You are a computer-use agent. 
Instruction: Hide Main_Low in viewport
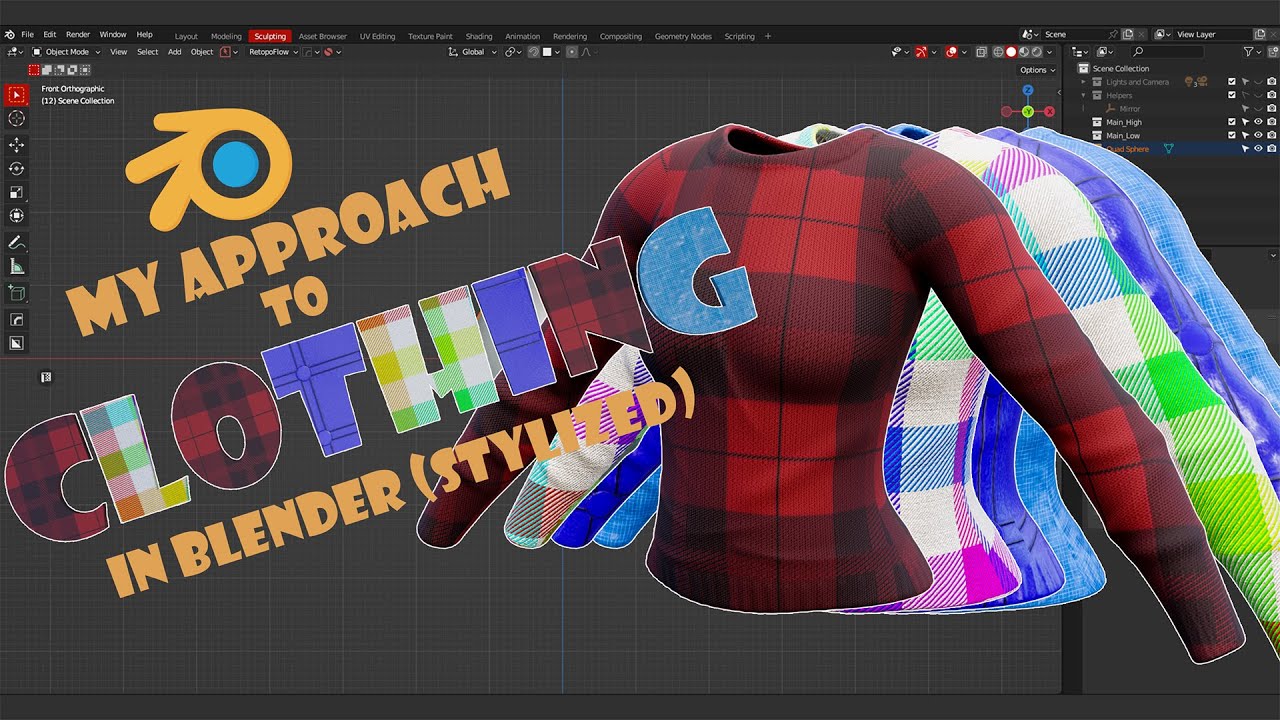coord(1258,135)
